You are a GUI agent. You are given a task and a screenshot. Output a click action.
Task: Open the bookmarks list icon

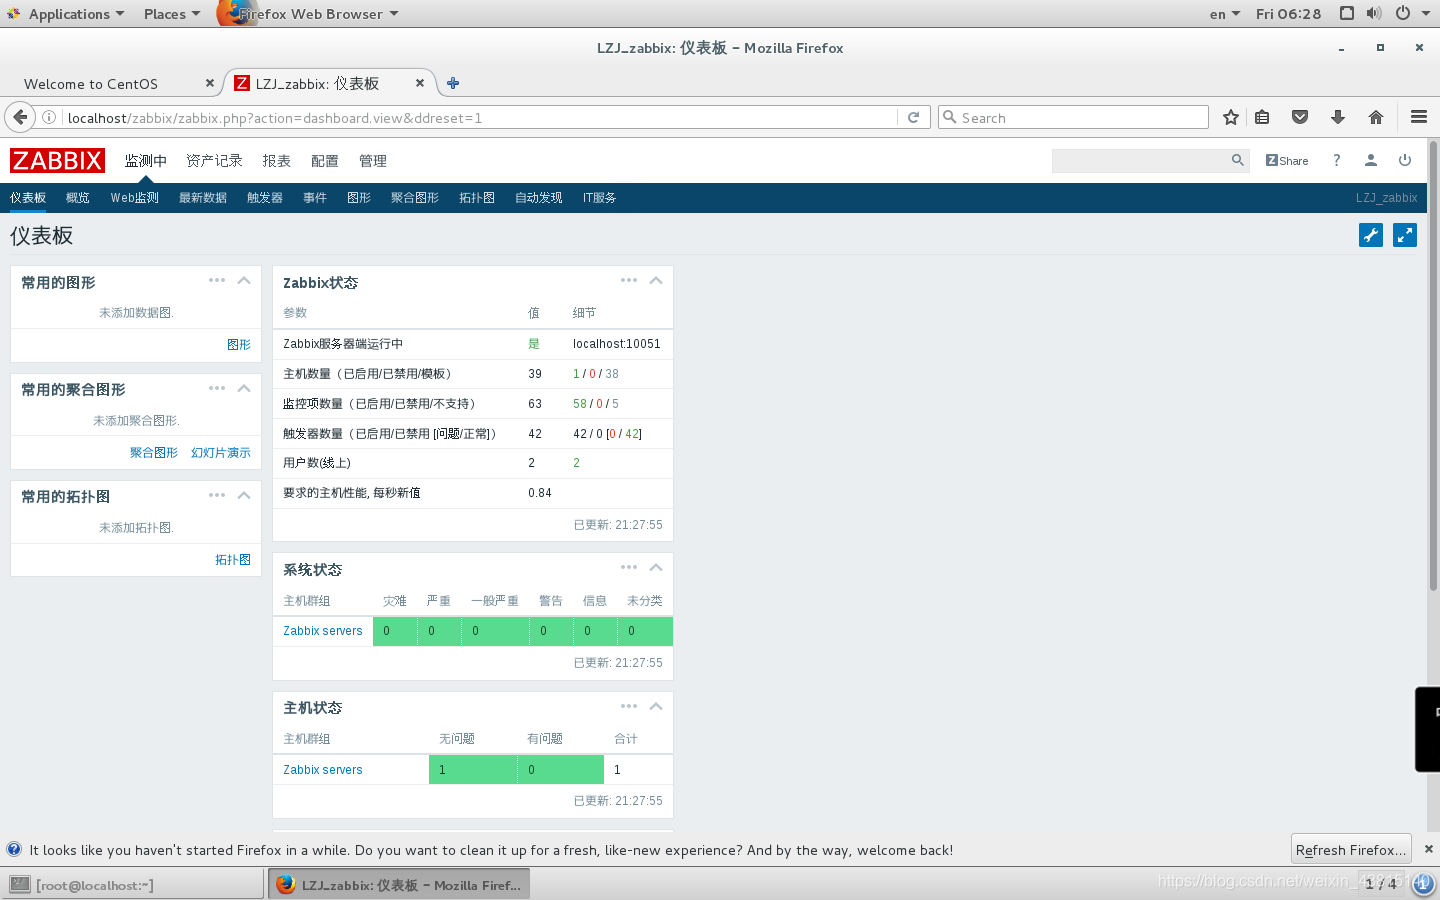[x=1262, y=118]
